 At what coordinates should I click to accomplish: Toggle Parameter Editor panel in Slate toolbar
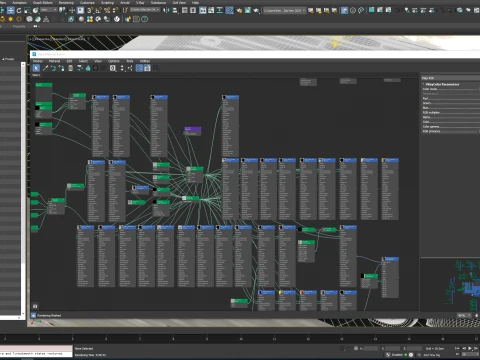tap(147, 68)
